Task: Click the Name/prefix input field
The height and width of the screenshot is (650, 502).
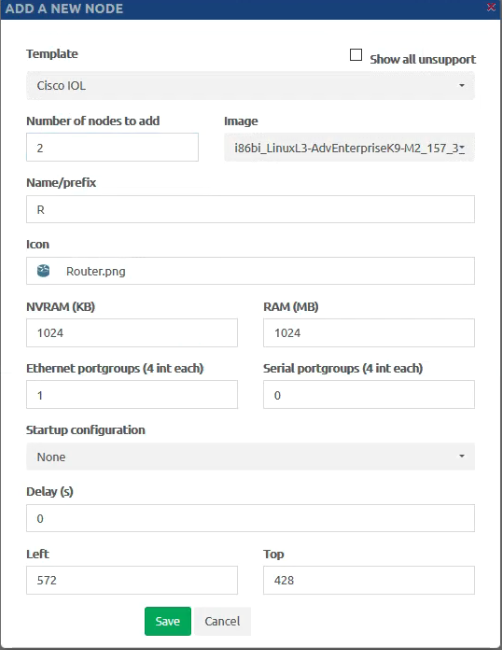Action: [x=250, y=209]
